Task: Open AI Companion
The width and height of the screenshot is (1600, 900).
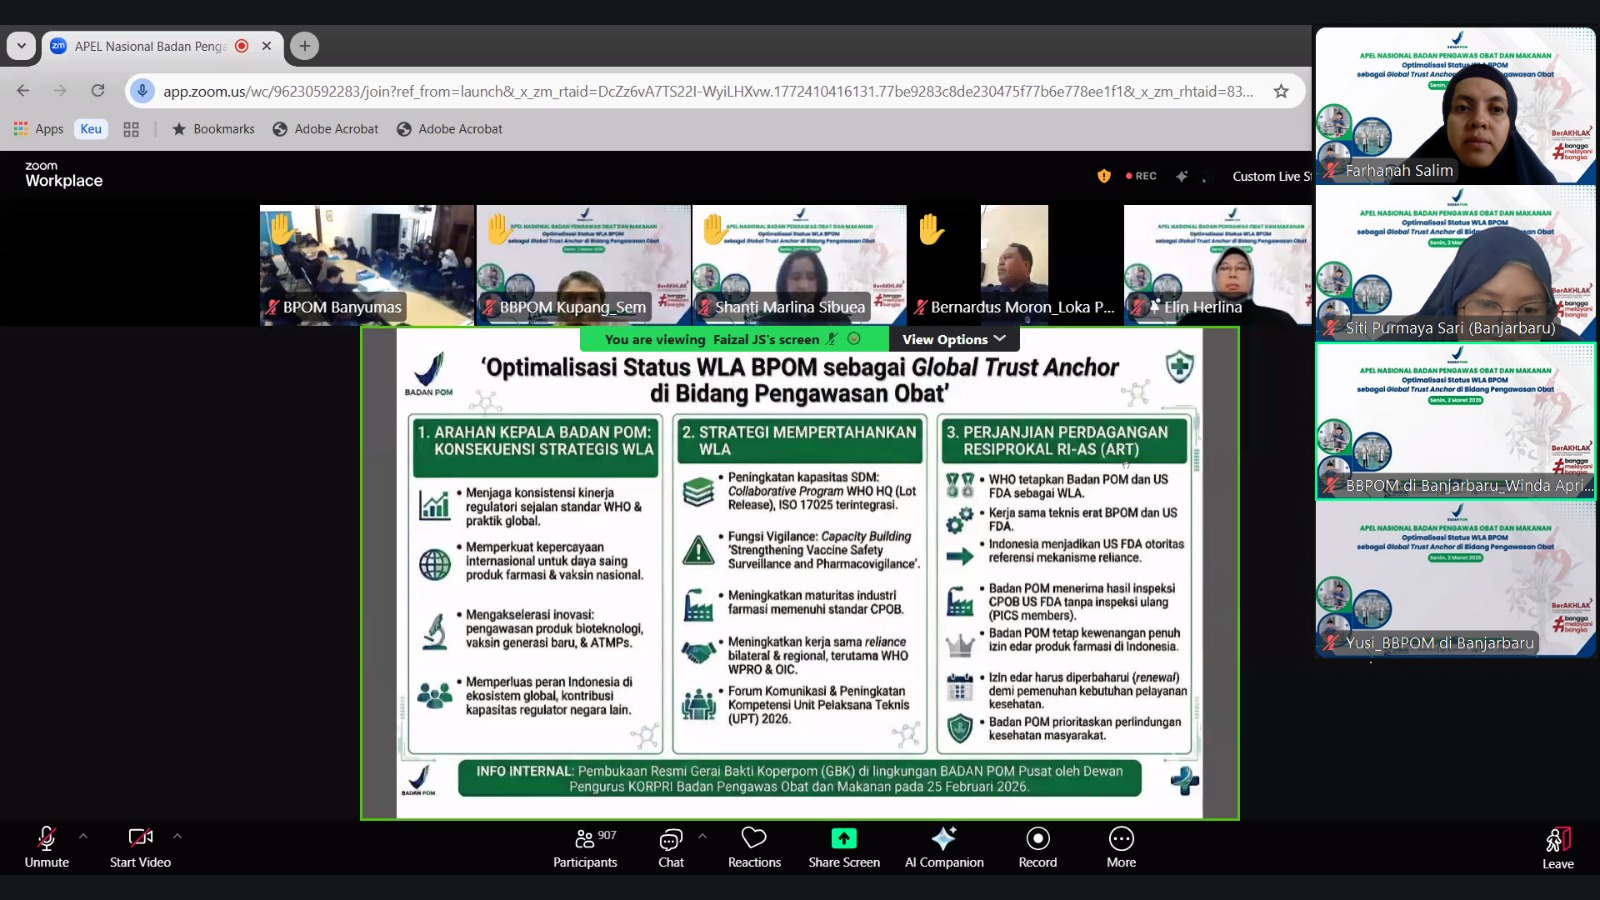Action: tap(944, 847)
